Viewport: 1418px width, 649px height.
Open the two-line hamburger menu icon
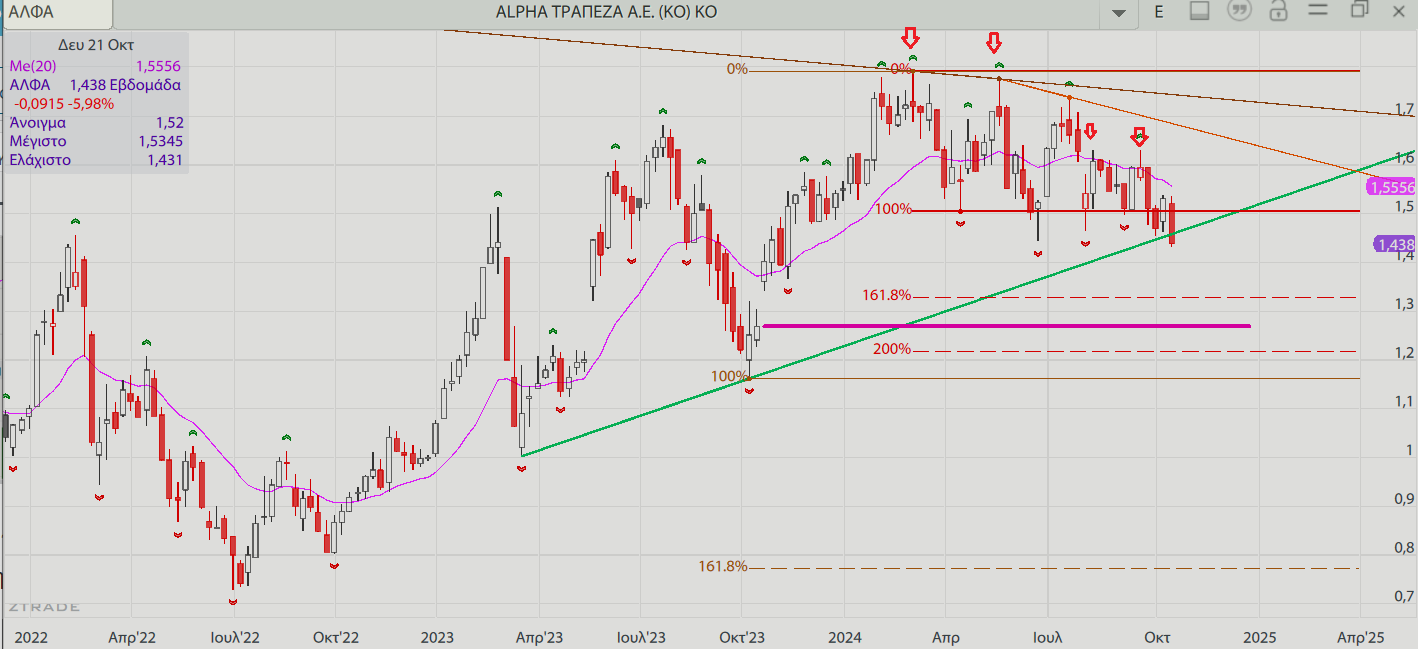click(x=1318, y=11)
